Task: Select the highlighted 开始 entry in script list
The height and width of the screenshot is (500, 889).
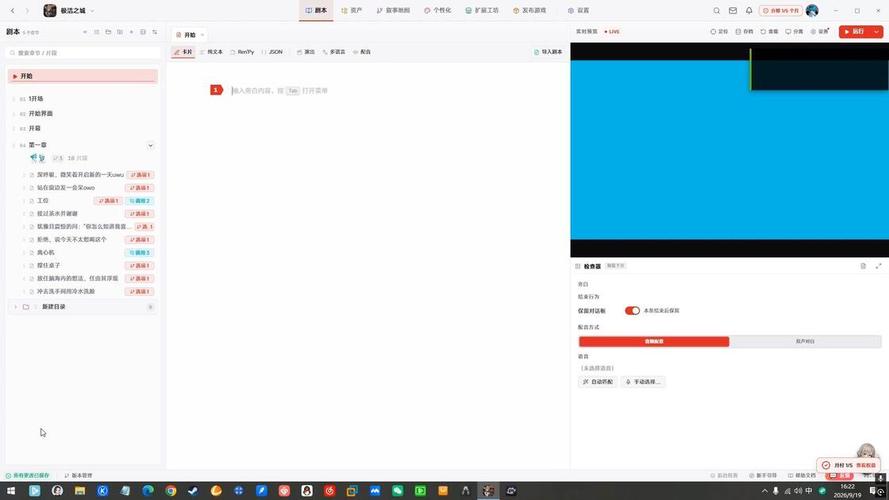Action: (x=83, y=76)
